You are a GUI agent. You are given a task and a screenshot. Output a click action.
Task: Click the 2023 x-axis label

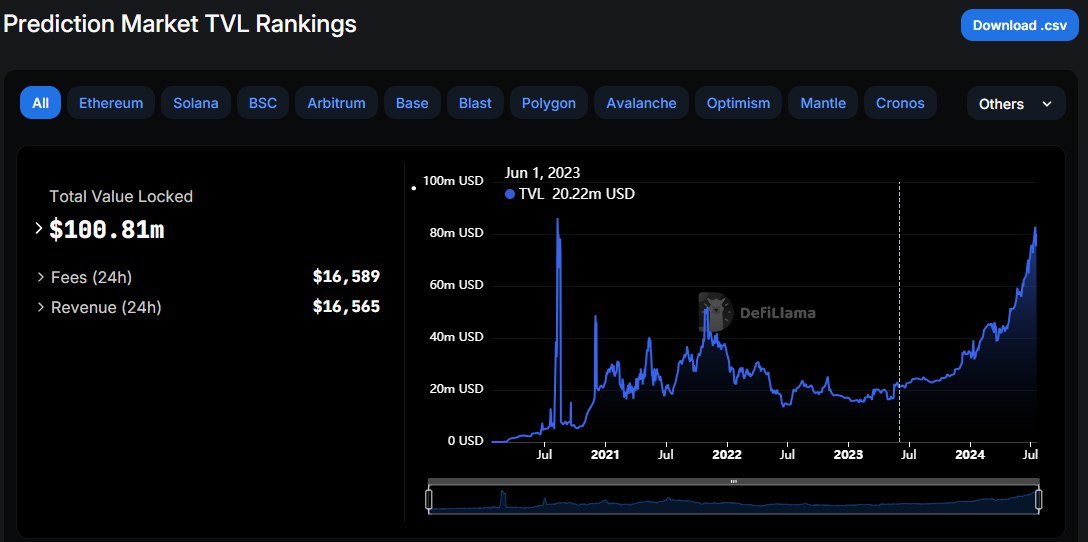coord(848,455)
